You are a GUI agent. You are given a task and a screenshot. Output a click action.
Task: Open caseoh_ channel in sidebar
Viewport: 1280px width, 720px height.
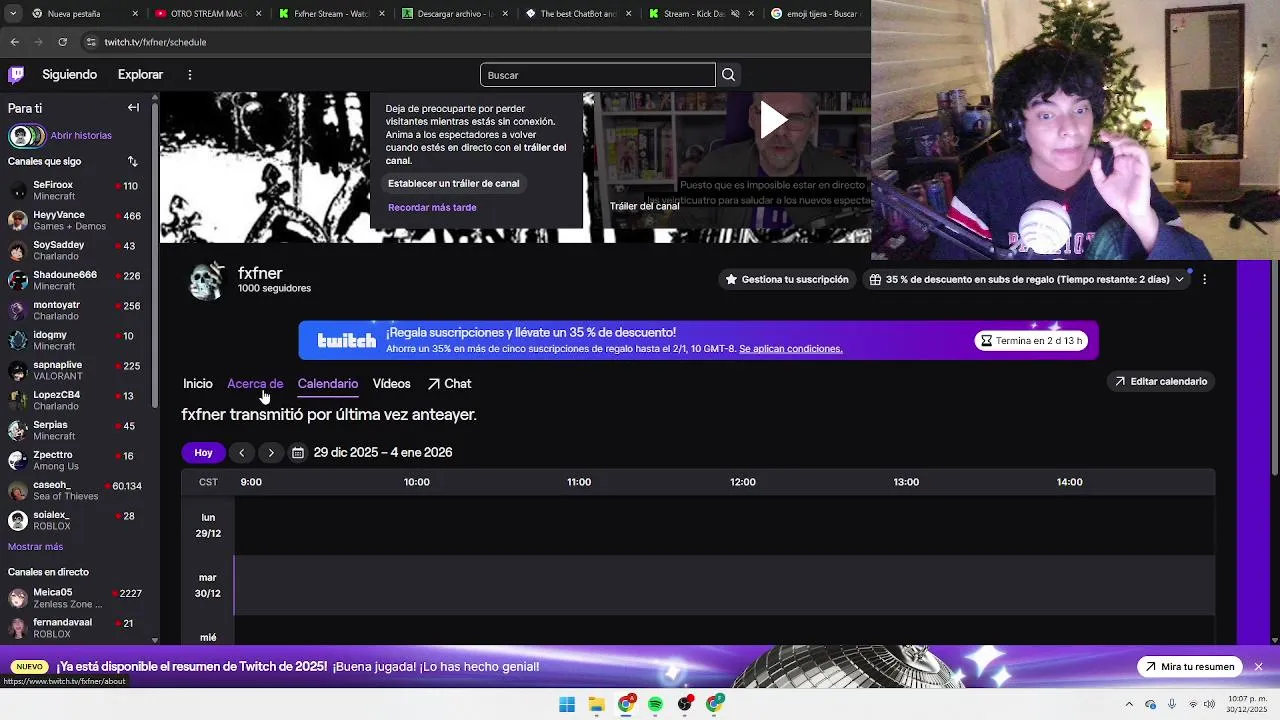tap(74, 490)
